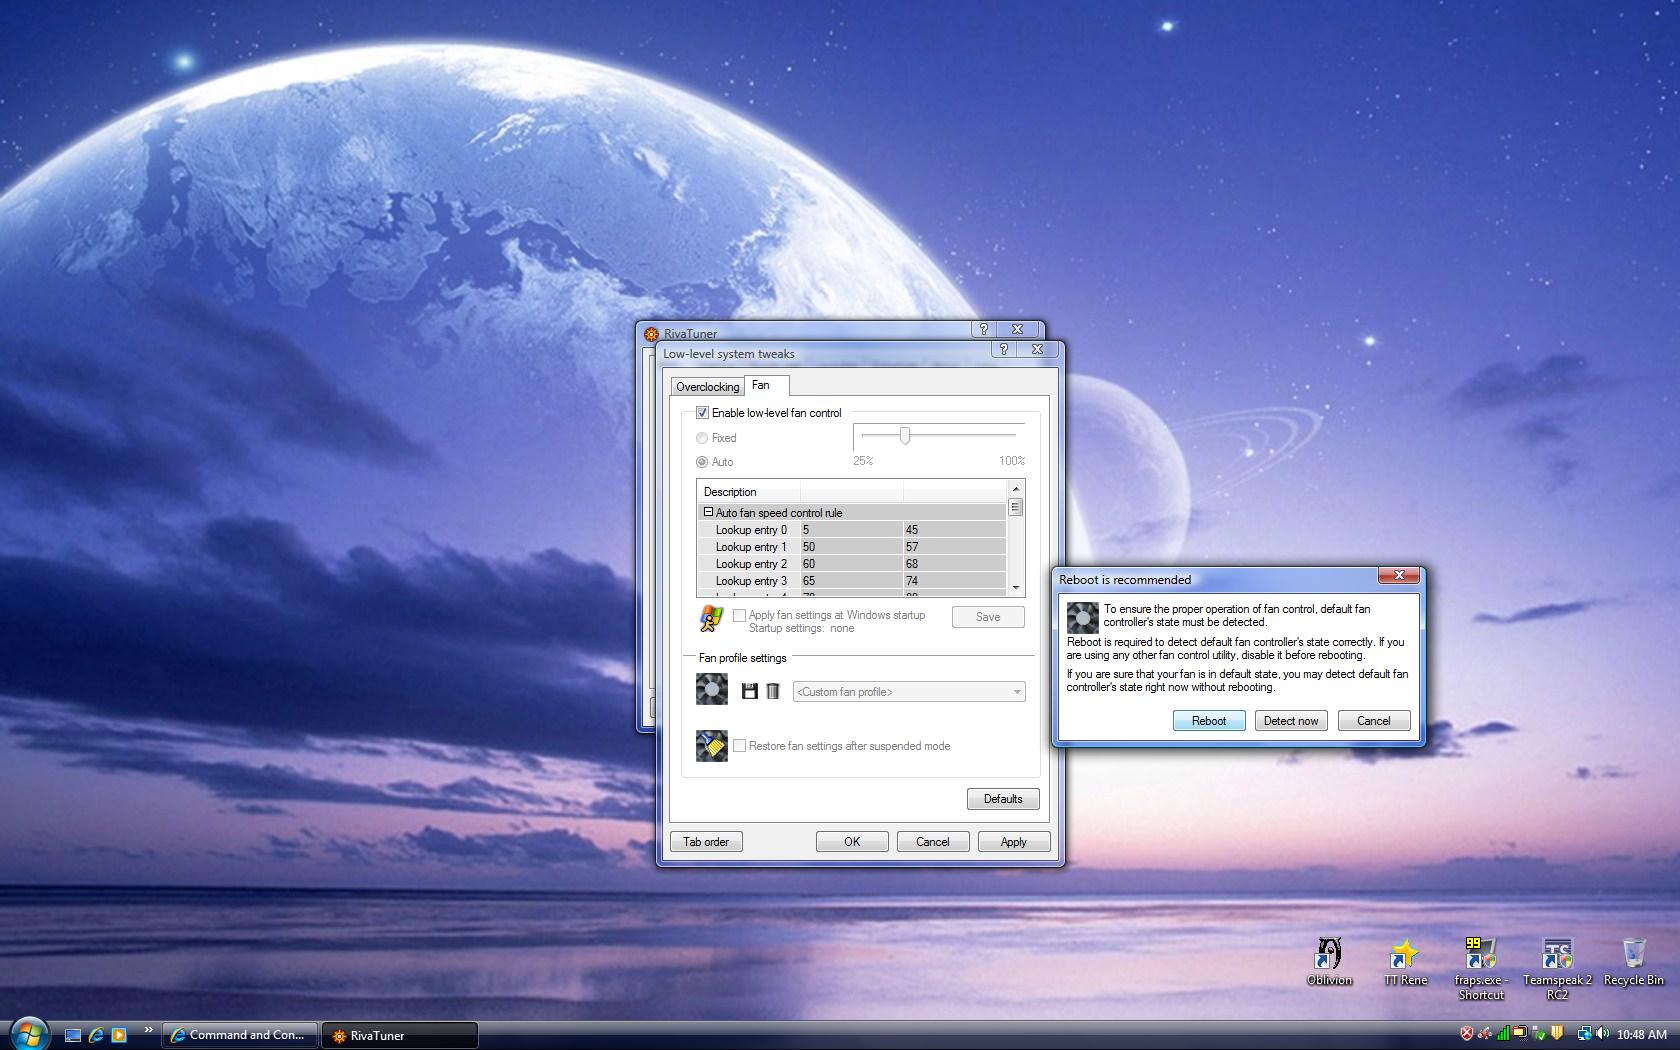The image size is (1680, 1050).
Task: Click the volume speaker tray icon
Action: click(1602, 1034)
